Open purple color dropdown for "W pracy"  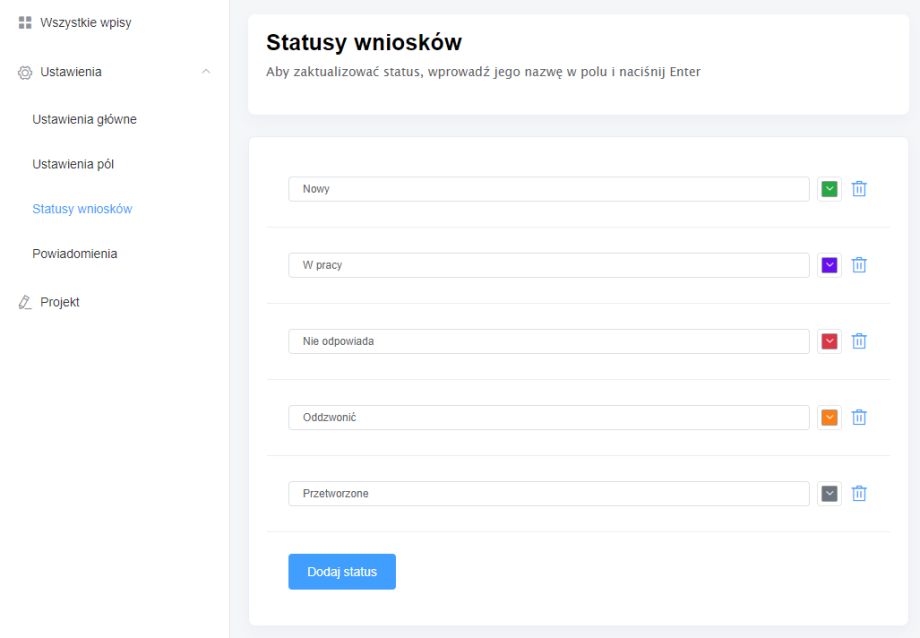point(829,265)
